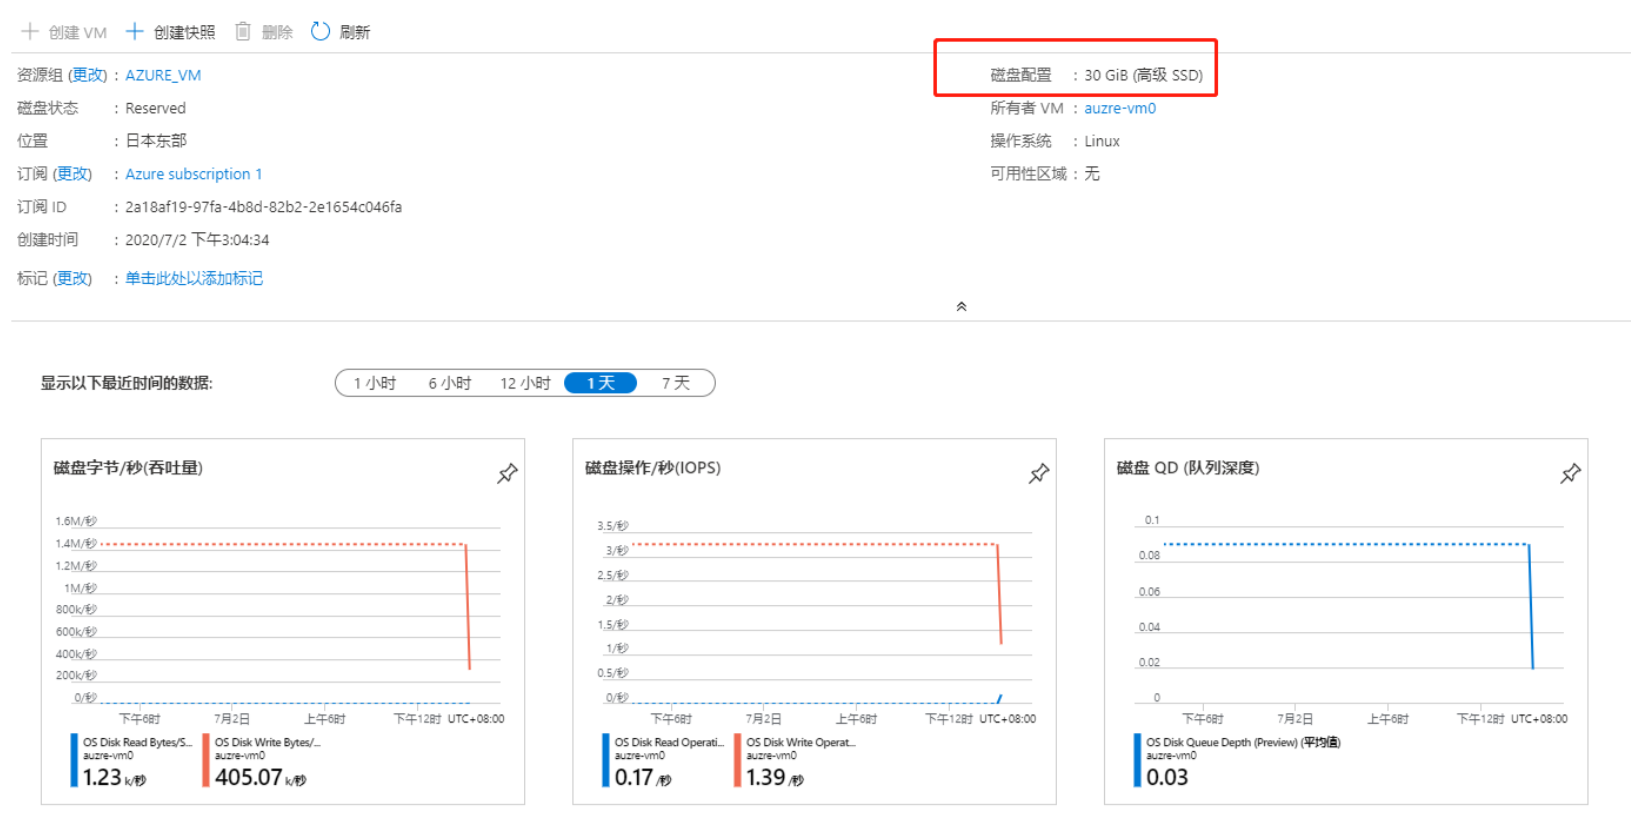Select the 6 小时 time range
The image size is (1631, 836).
coord(450,383)
